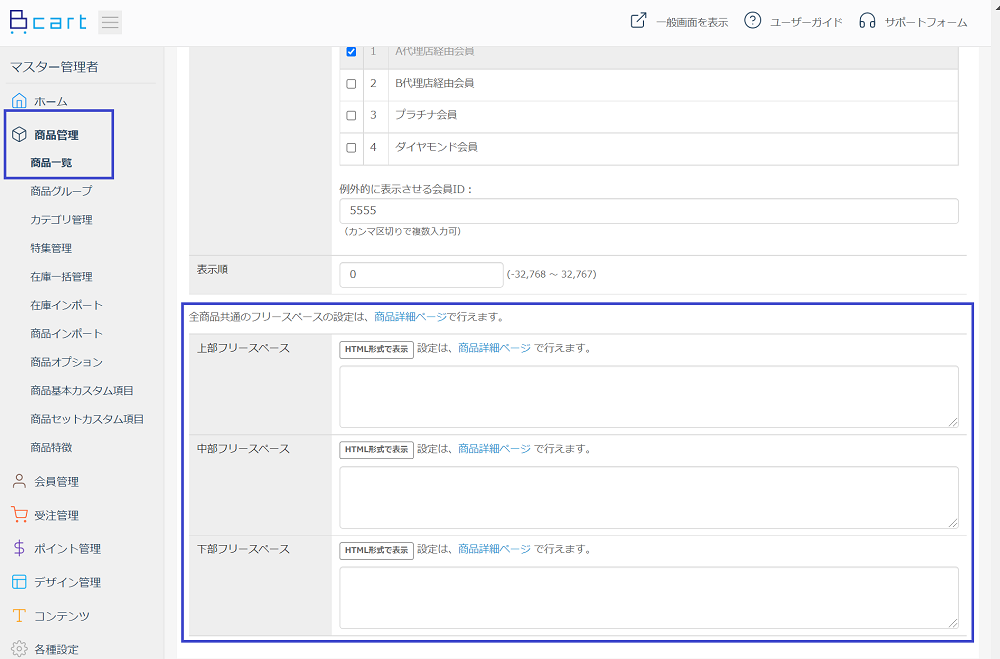Image resolution: width=1000 pixels, height=659 pixels.
Task: Open the question mark help icon
Action: point(753,20)
